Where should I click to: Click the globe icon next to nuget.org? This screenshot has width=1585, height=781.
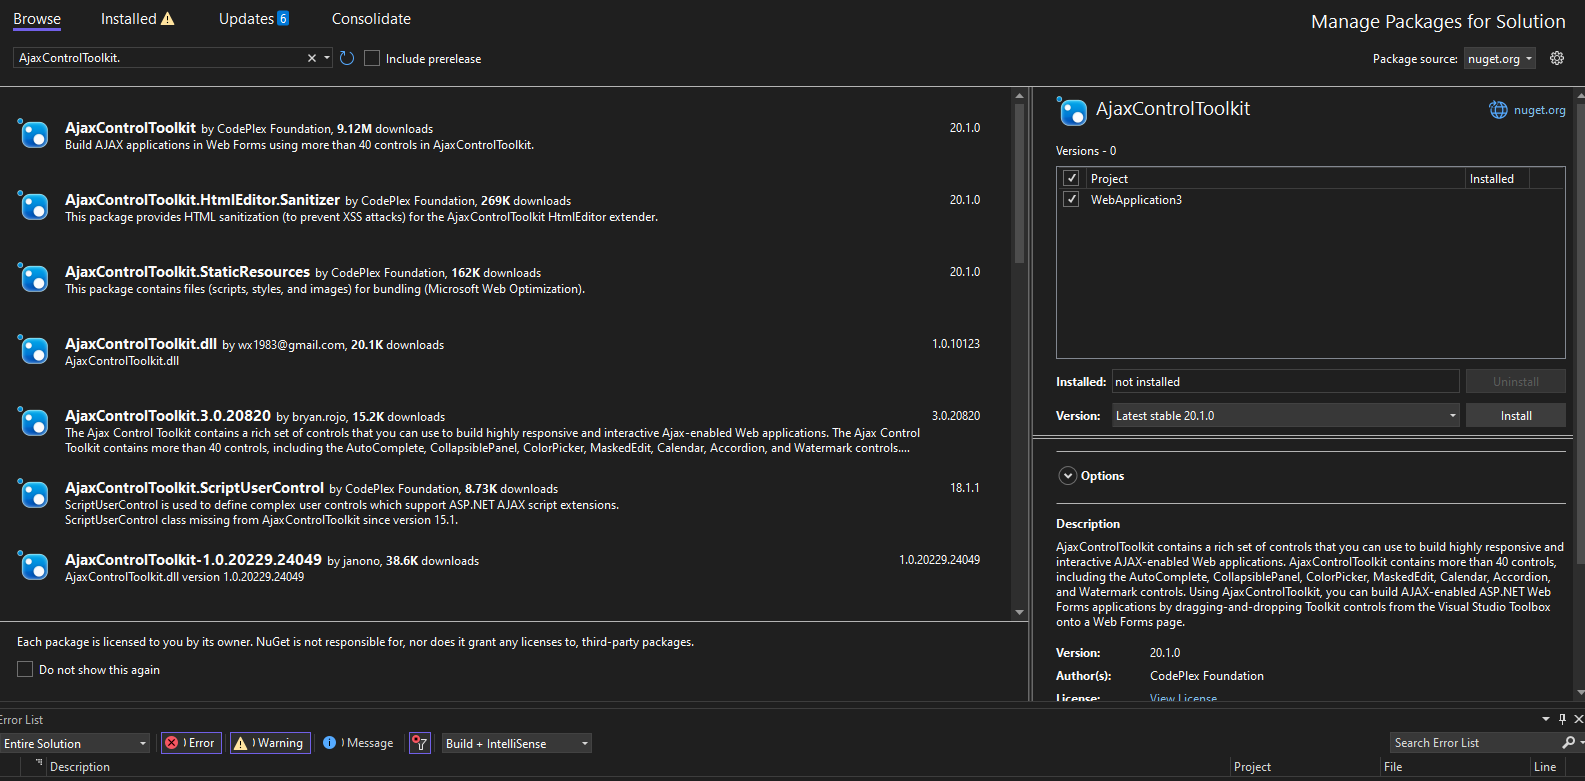[x=1498, y=110]
